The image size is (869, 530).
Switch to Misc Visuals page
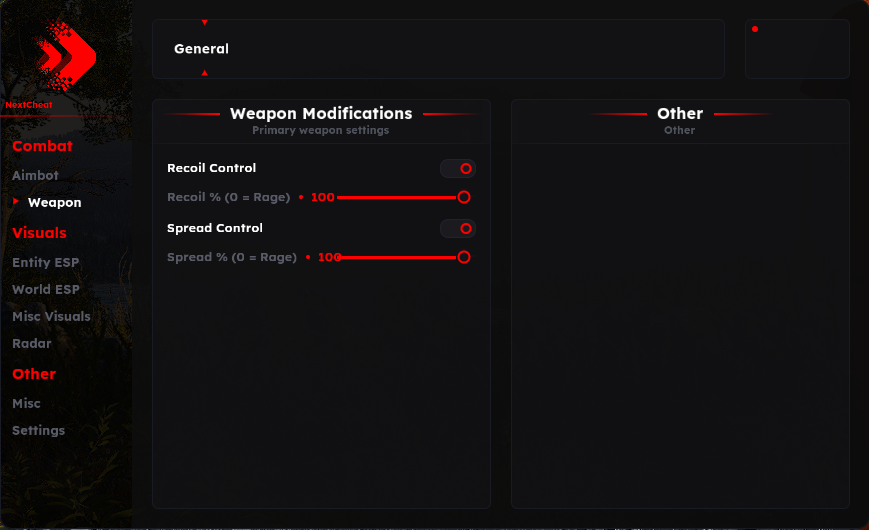[x=51, y=317]
